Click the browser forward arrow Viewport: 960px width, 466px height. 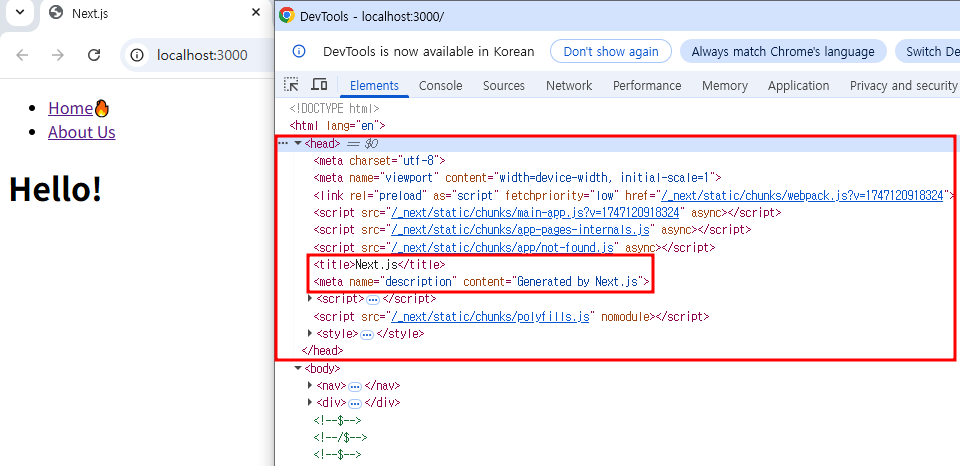tap(58, 55)
